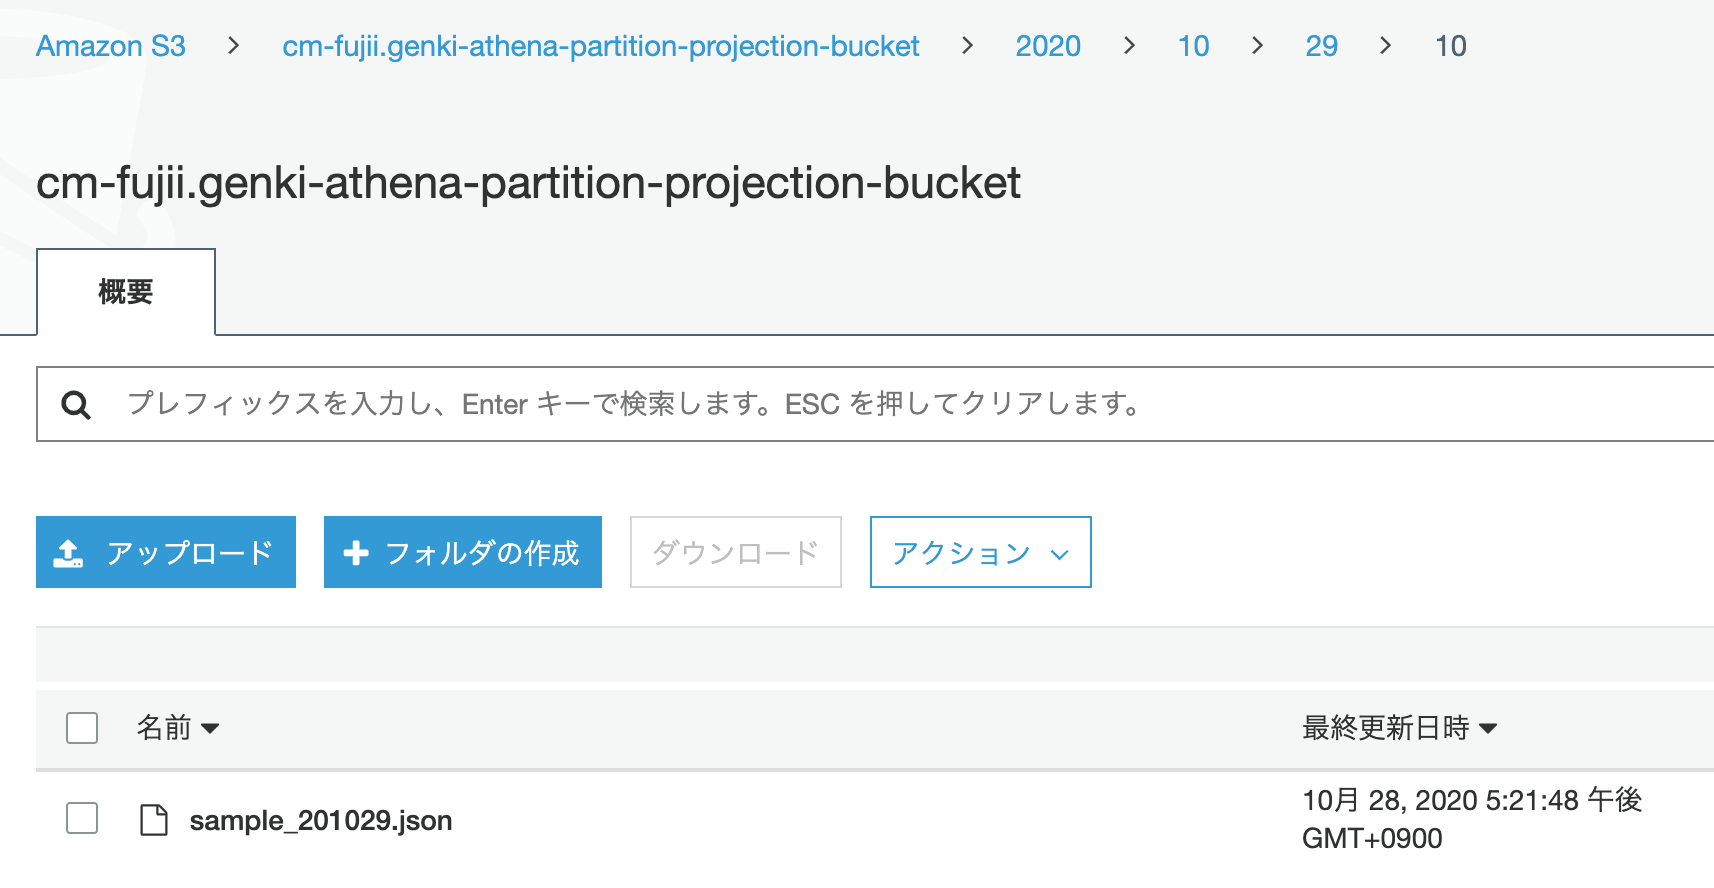Select the bucket name in the breadcrumb

599,45
